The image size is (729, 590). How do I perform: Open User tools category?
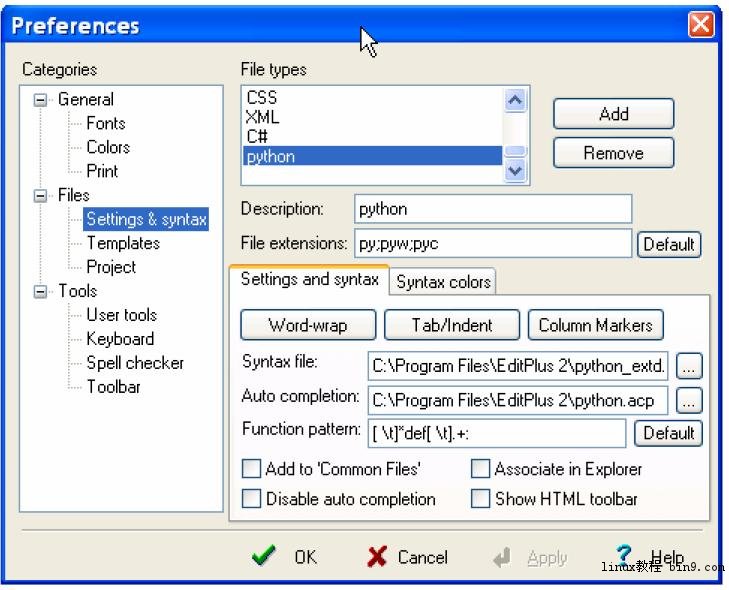(x=122, y=315)
